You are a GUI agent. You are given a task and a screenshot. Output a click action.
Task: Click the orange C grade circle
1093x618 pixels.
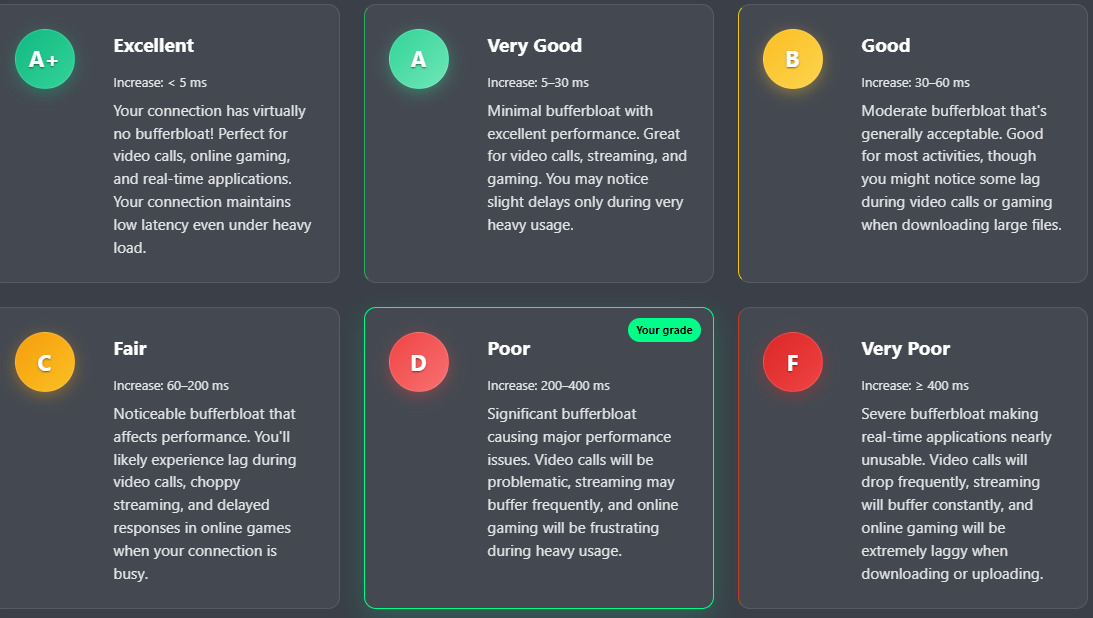pyautogui.click(x=45, y=362)
